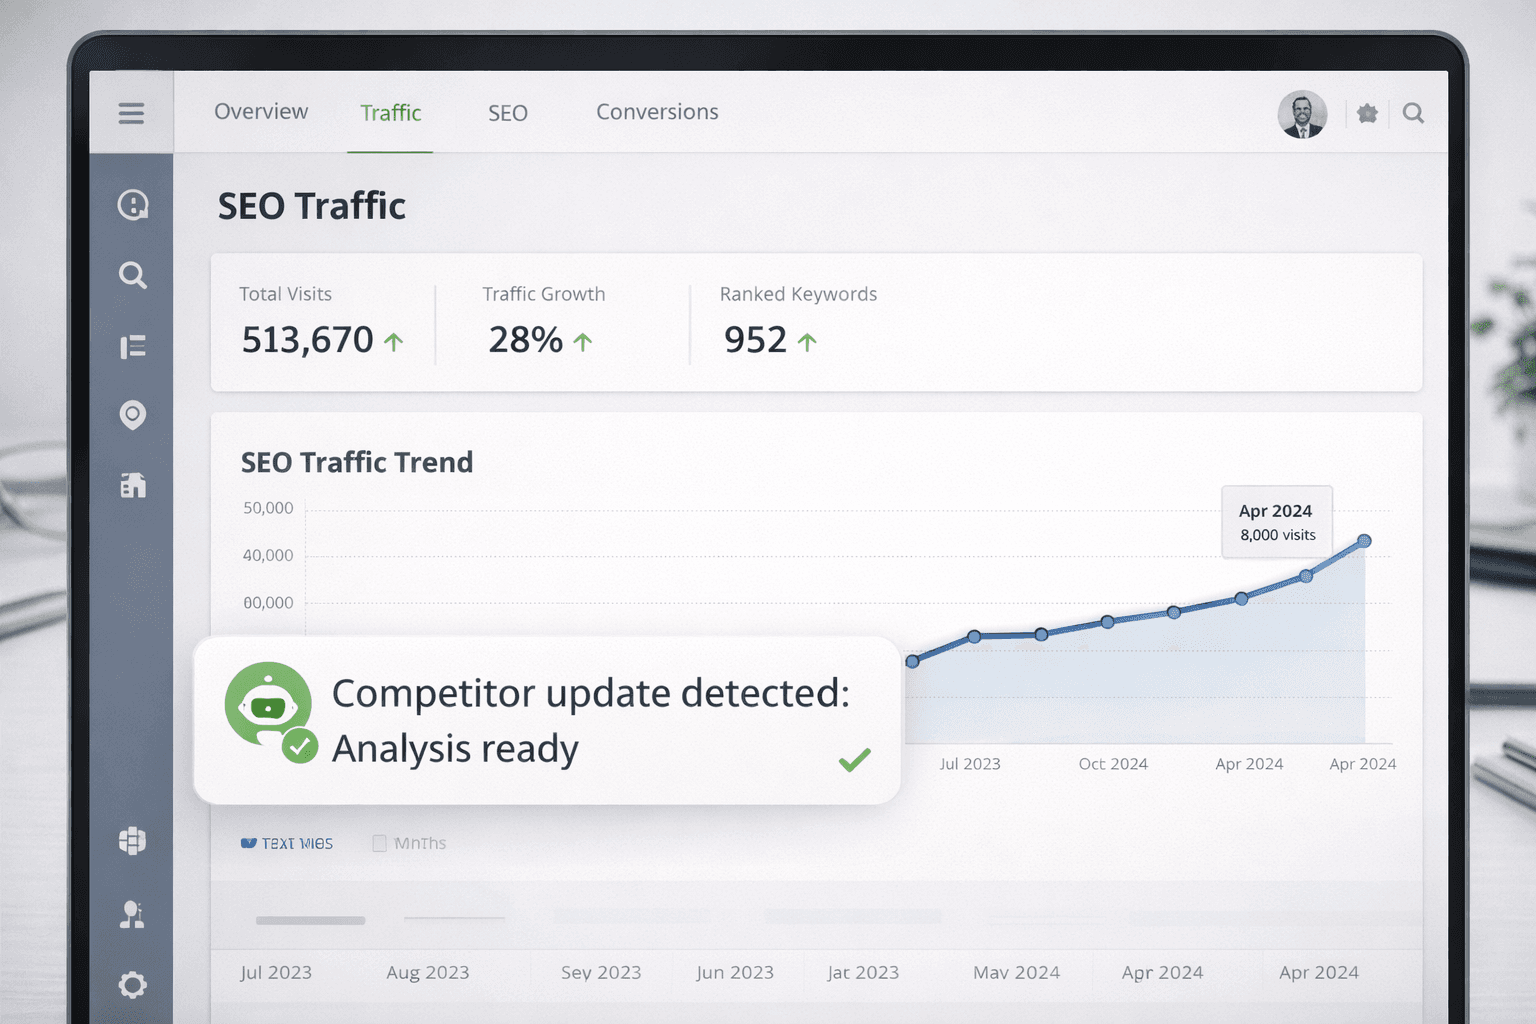
Task: Switch to the Overview tab
Action: pyautogui.click(x=261, y=112)
